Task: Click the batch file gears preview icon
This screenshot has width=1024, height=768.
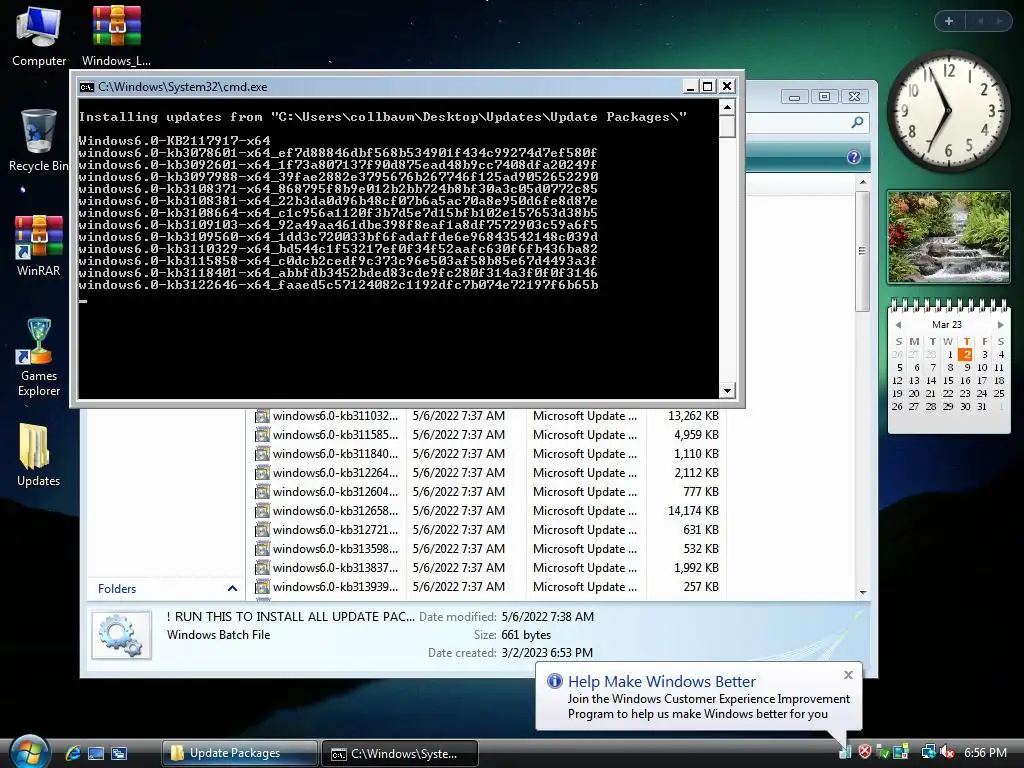Action: tap(121, 635)
